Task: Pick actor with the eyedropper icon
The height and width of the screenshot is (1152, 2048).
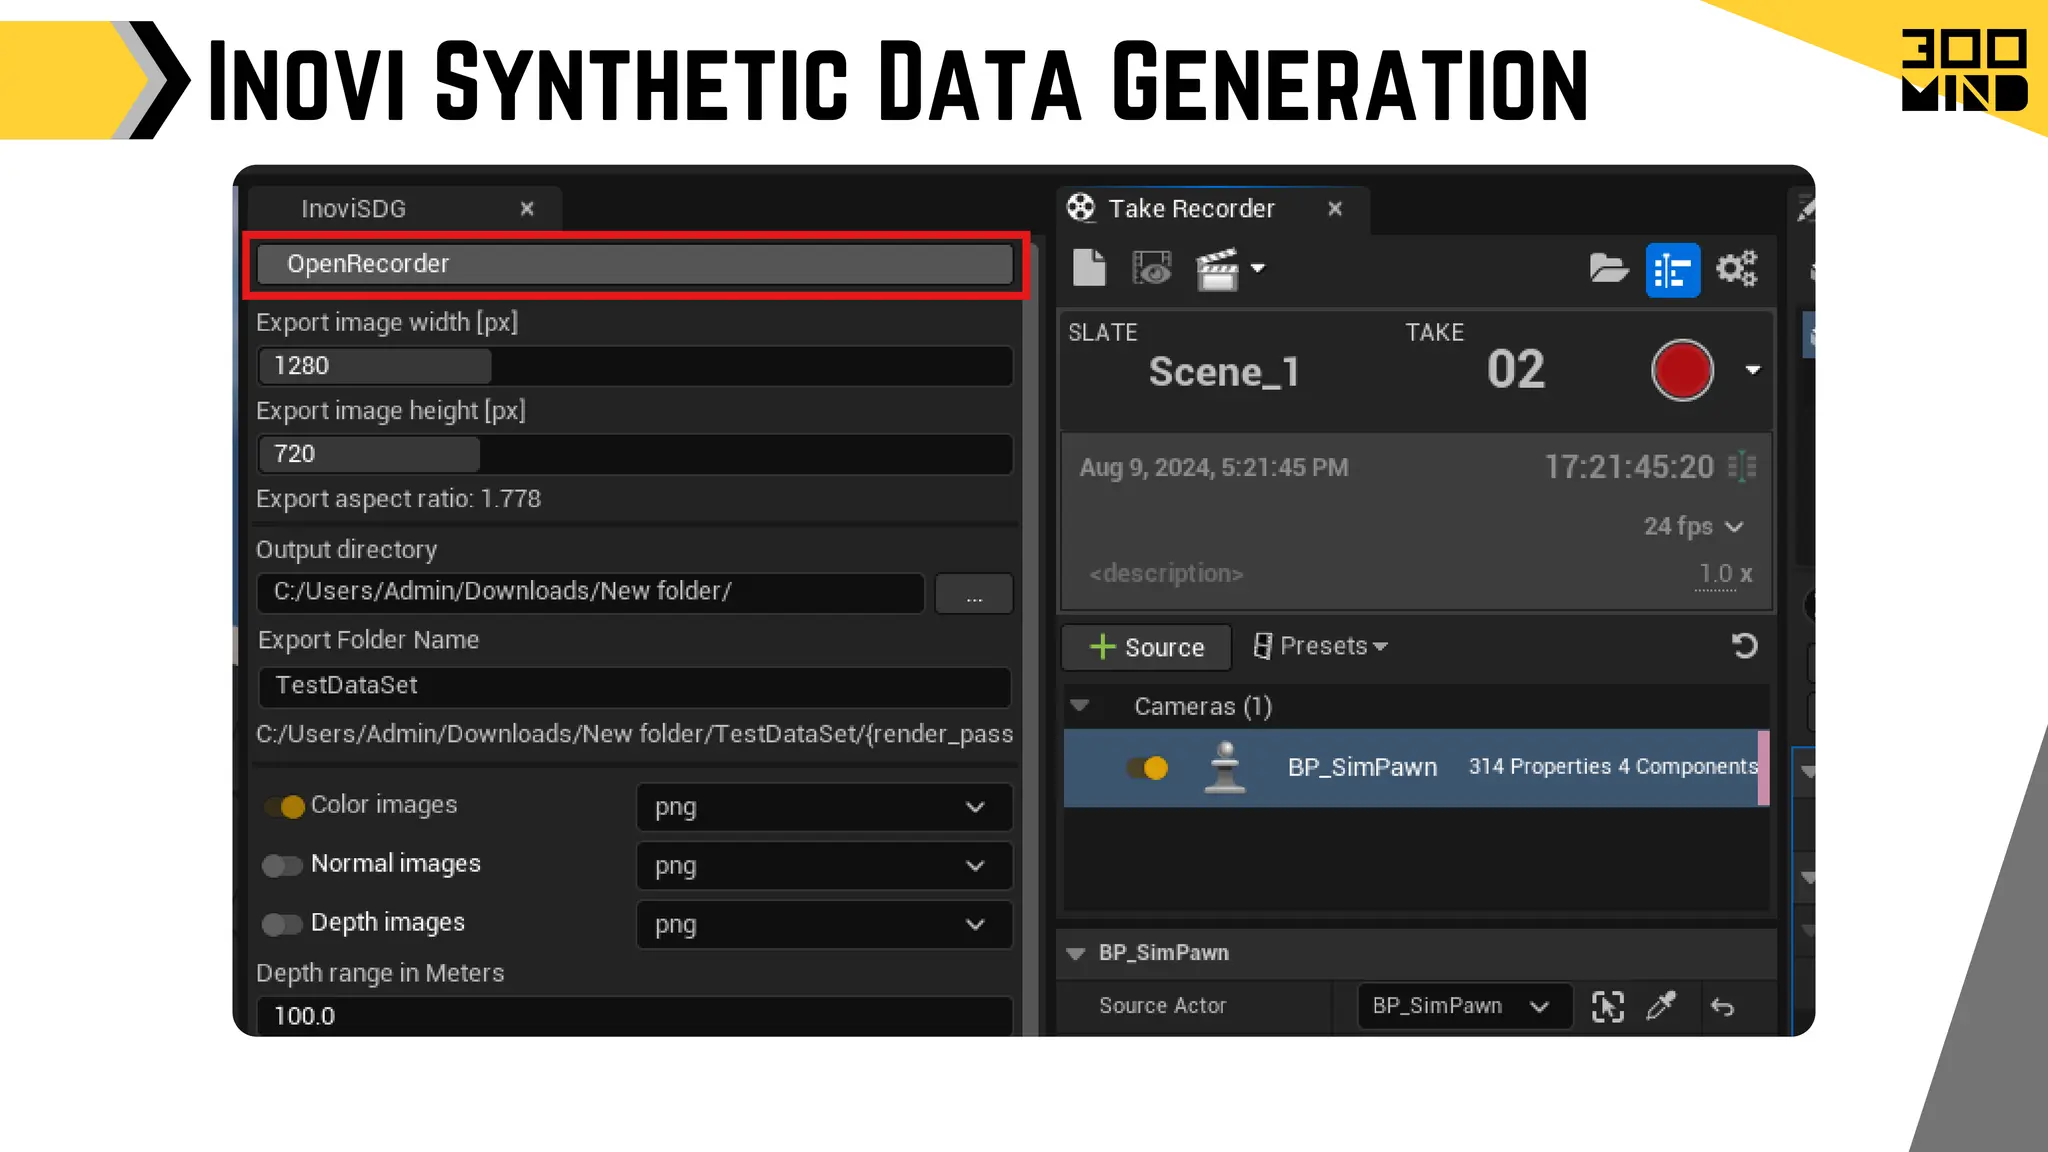Action: point(1661,1006)
